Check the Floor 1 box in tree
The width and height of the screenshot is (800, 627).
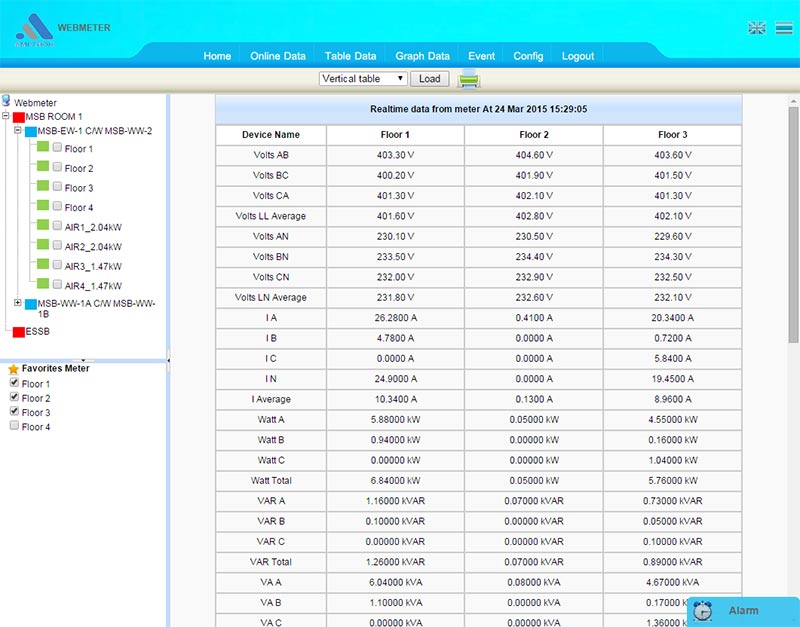(x=57, y=147)
